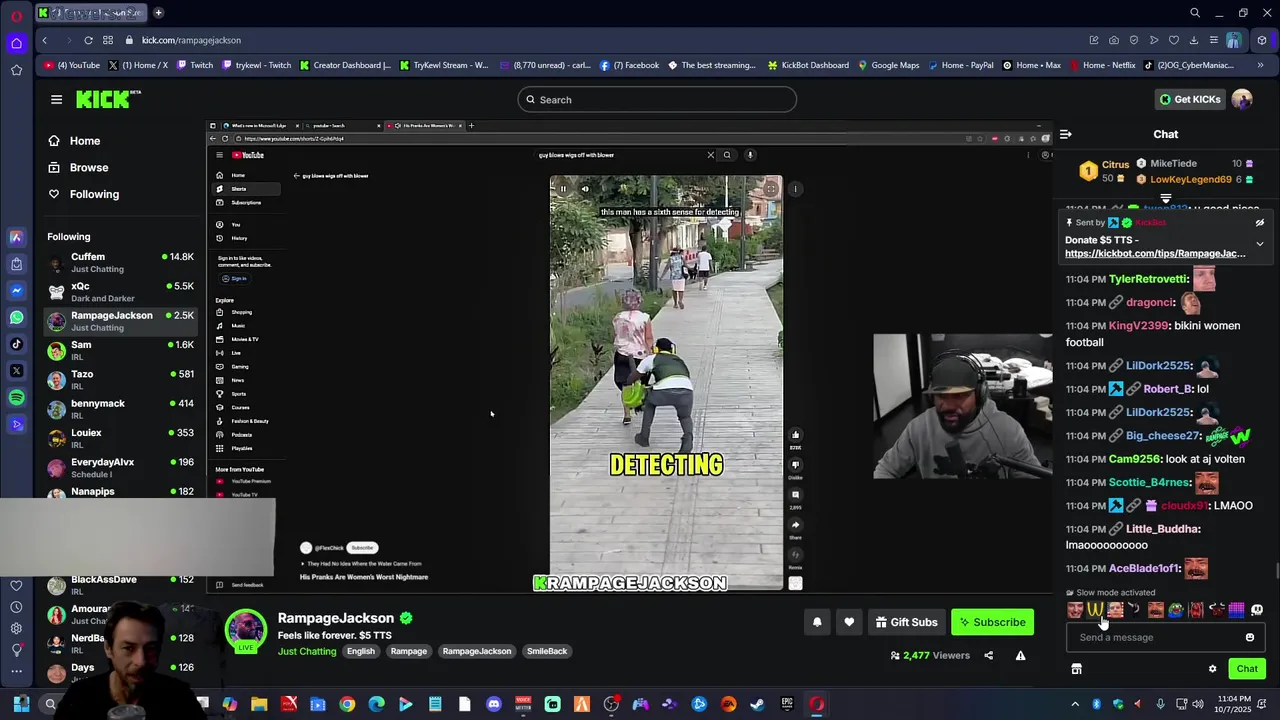Share the stream via share icon
Viewport: 1280px width, 720px height.
[x=988, y=656]
